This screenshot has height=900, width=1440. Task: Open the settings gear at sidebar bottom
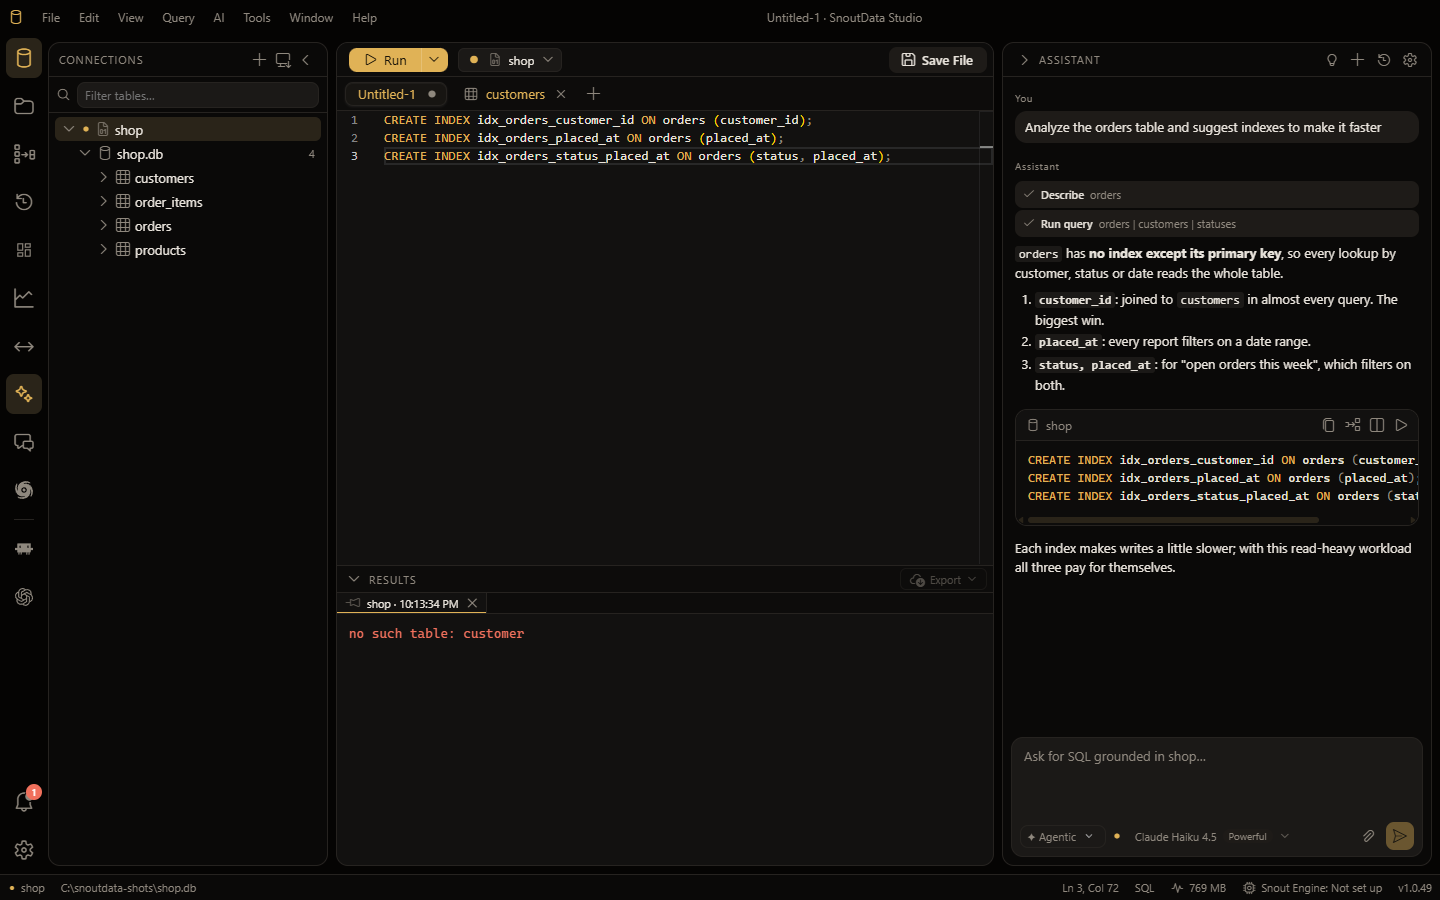(x=24, y=850)
